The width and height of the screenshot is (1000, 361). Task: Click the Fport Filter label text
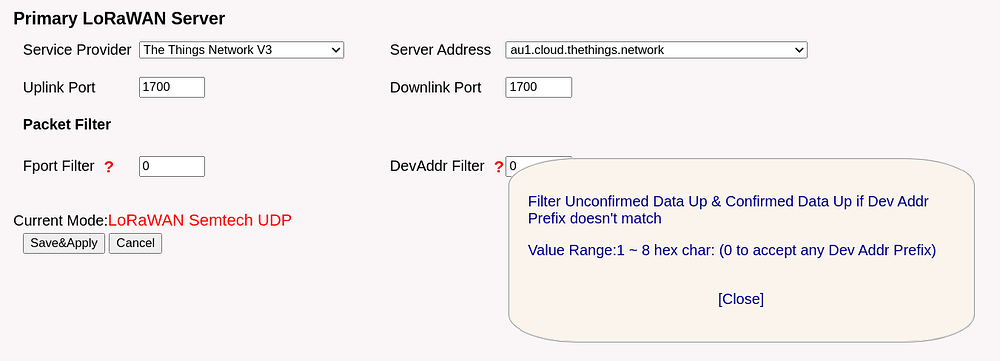click(x=59, y=166)
